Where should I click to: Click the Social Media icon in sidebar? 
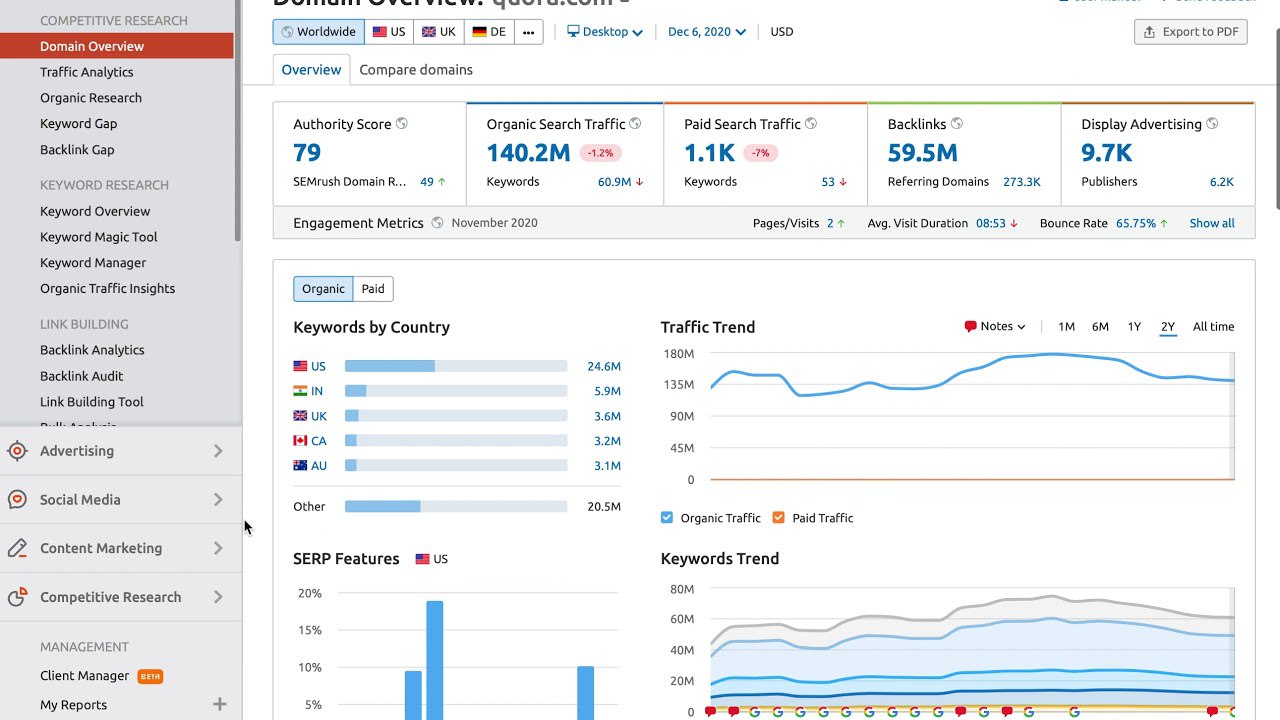17,500
